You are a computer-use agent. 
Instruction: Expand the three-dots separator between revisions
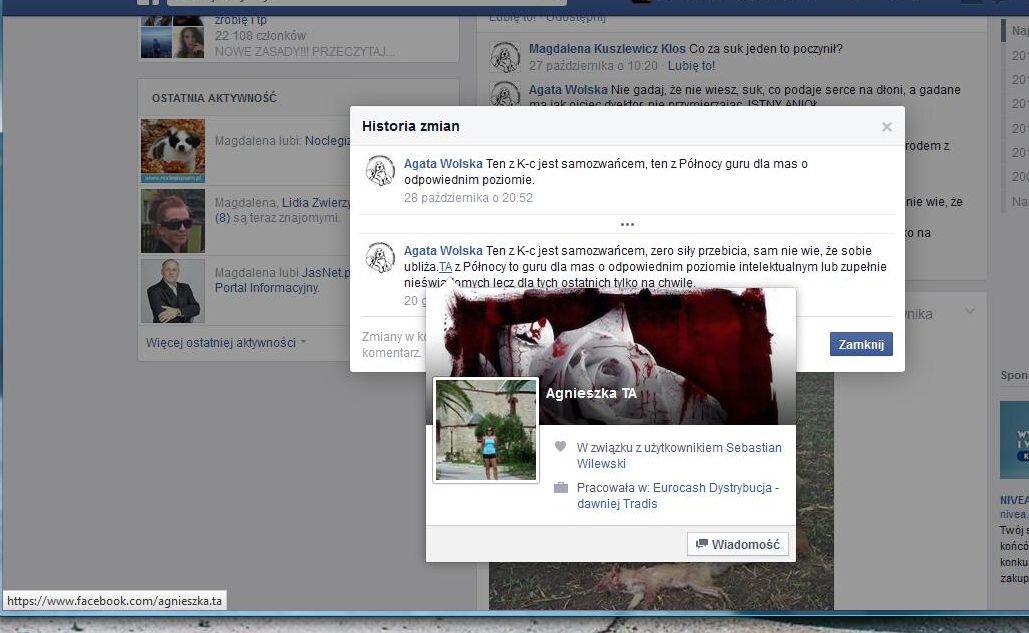(x=627, y=224)
